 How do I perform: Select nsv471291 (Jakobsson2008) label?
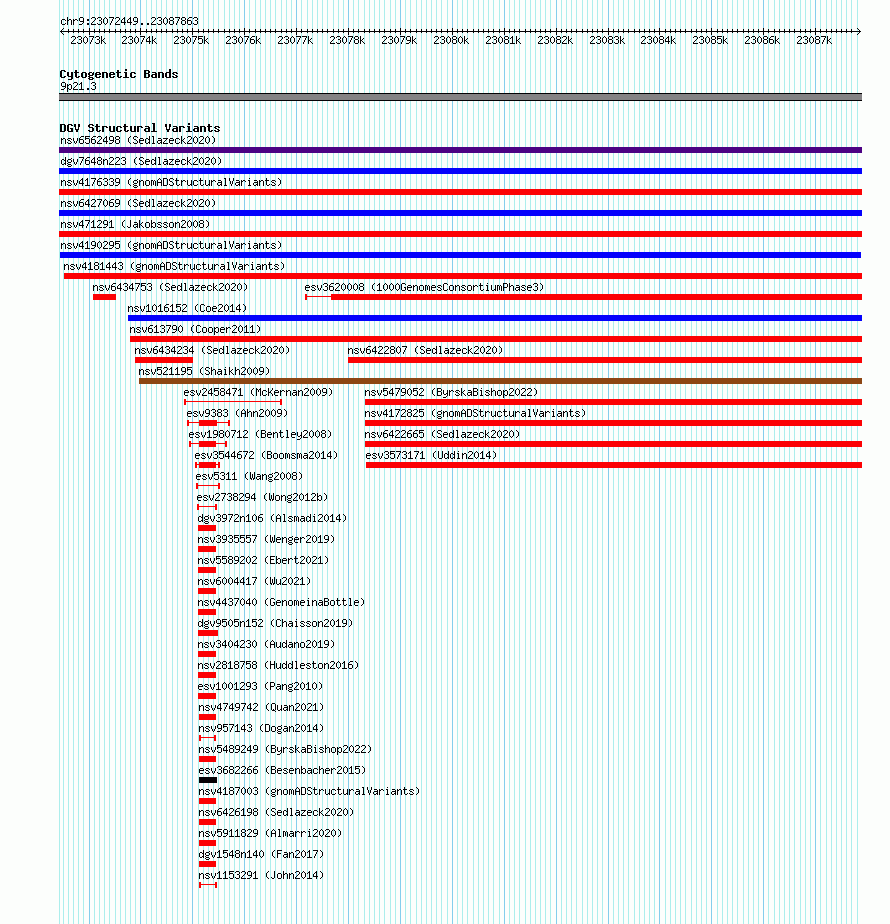coord(135,225)
